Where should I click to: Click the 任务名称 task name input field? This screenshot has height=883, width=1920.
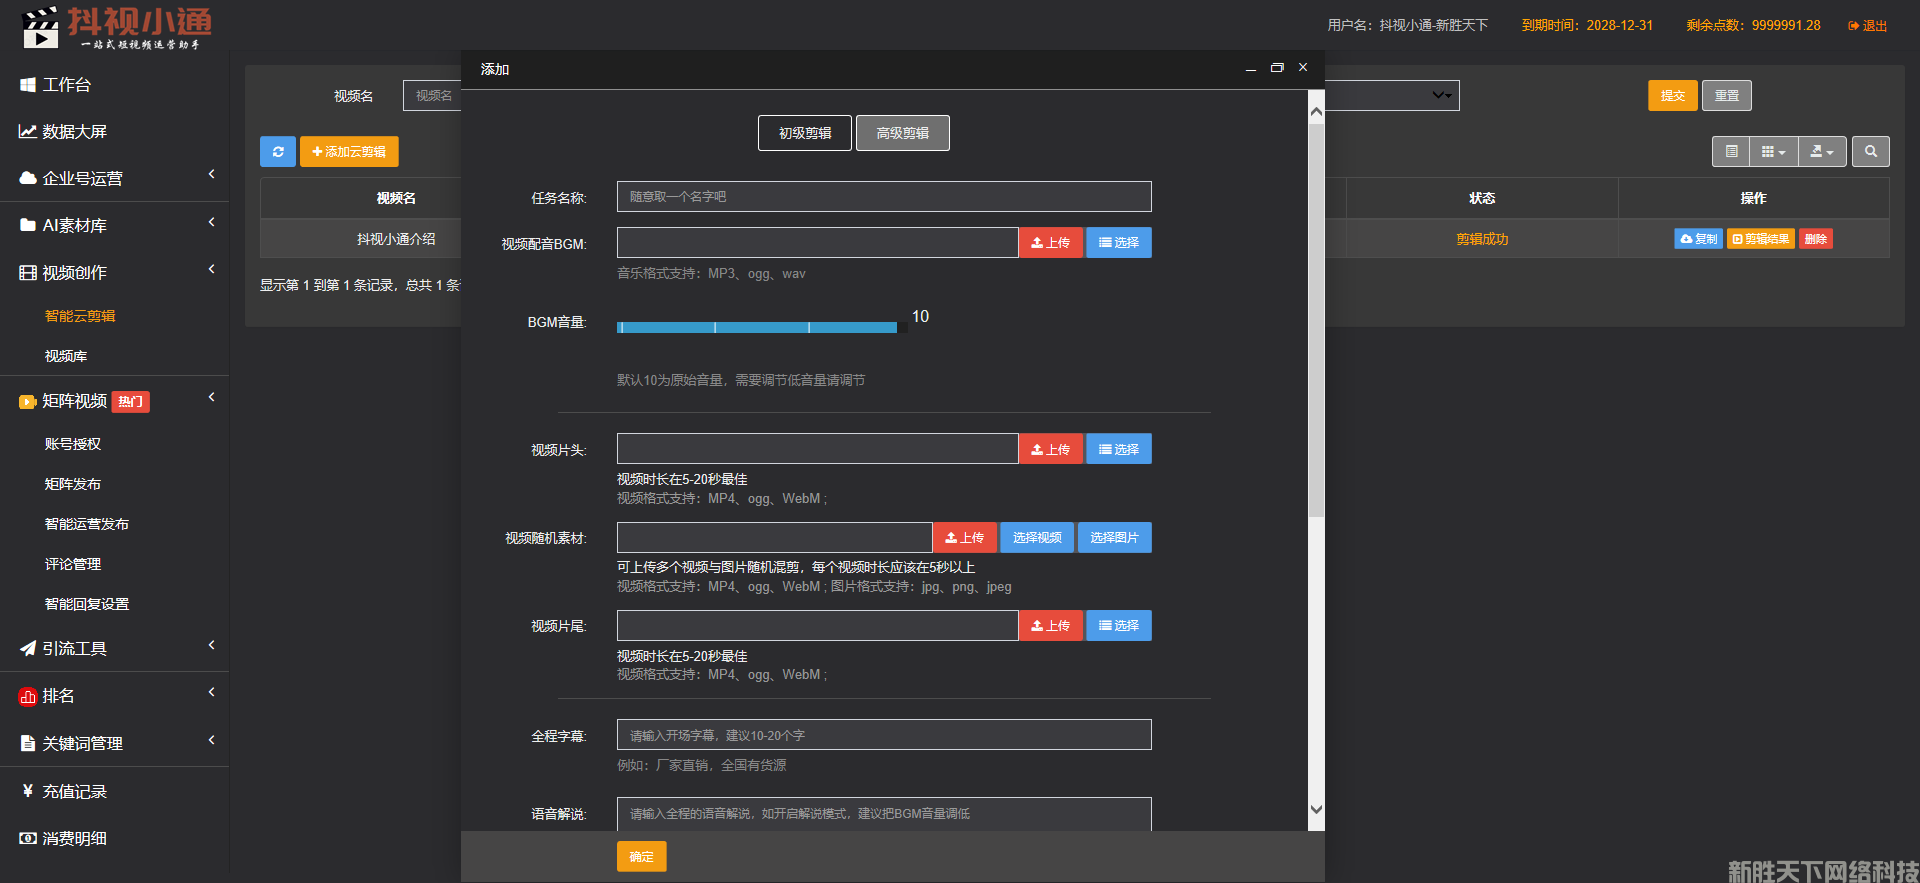coord(883,197)
